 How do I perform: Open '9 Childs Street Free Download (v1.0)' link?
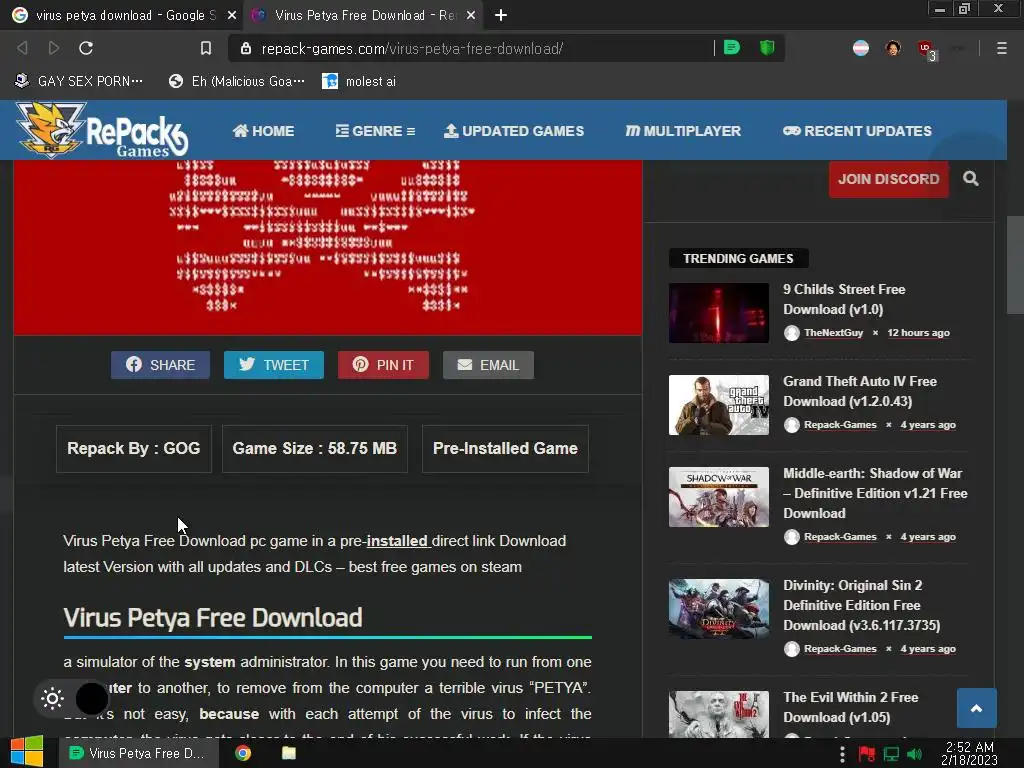pos(844,299)
